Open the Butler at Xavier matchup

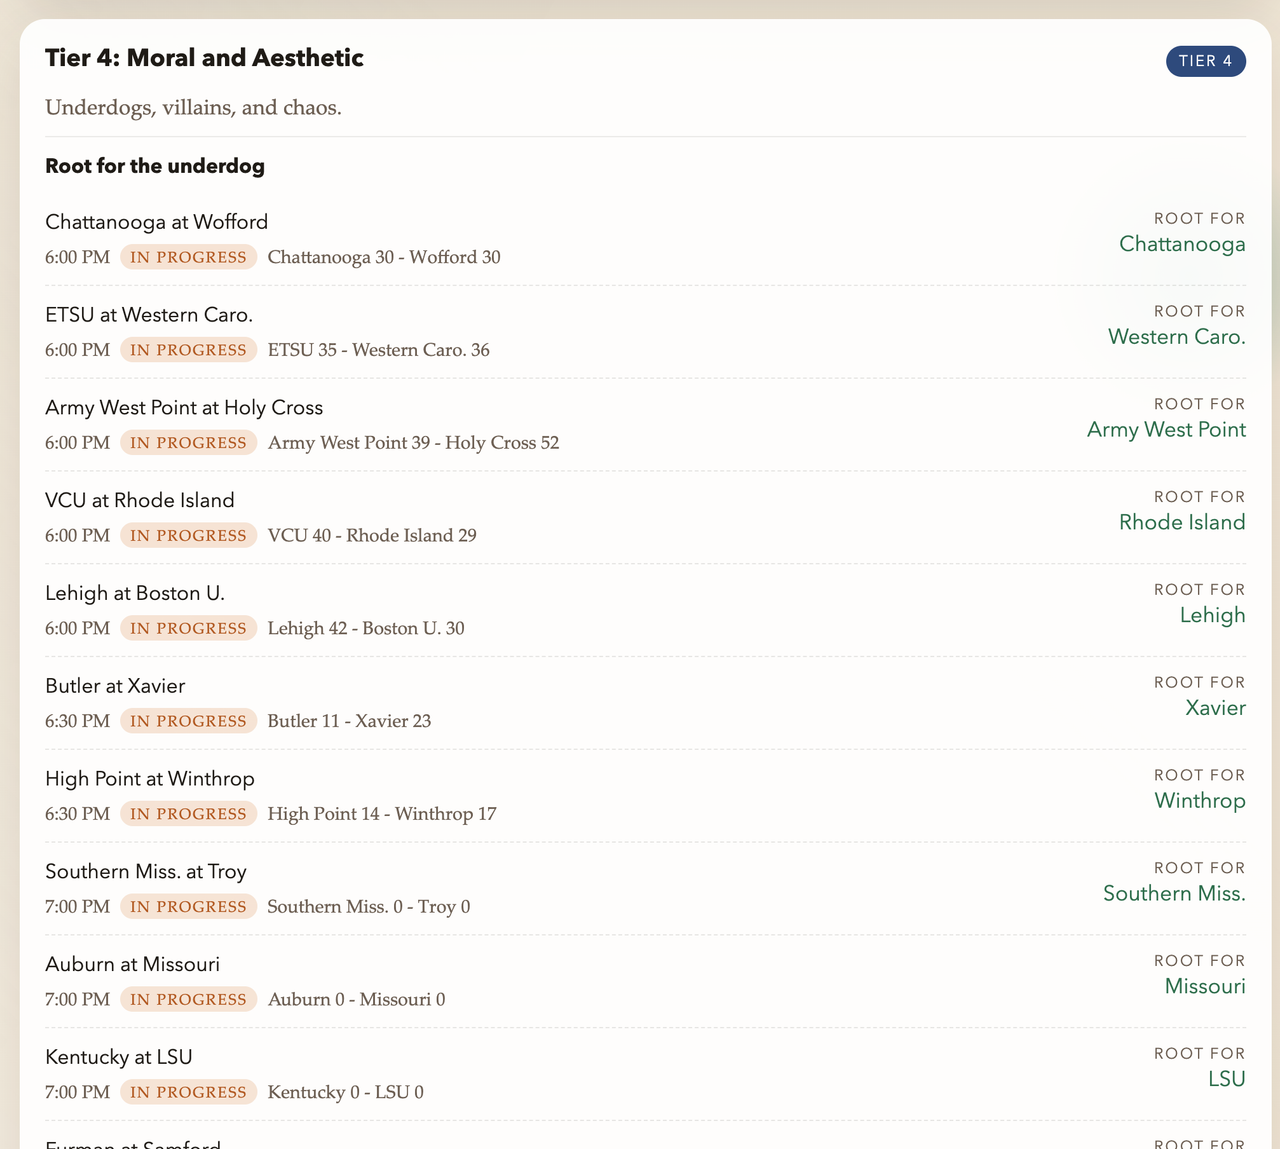(115, 687)
